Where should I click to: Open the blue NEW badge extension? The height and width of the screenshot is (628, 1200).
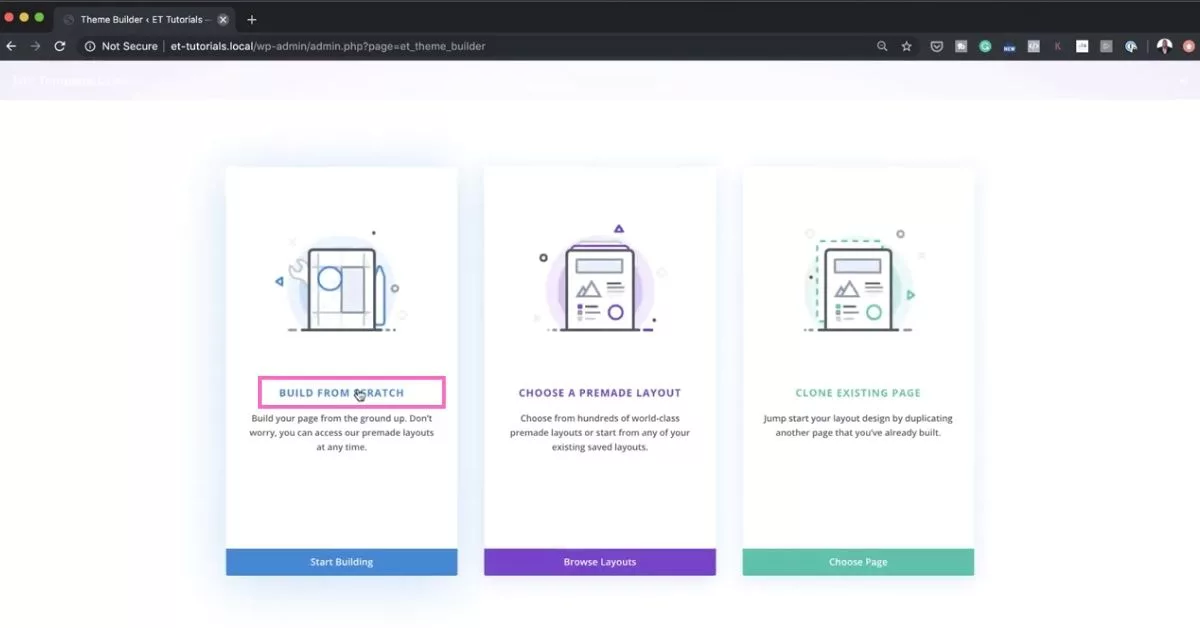[x=1009, y=46]
